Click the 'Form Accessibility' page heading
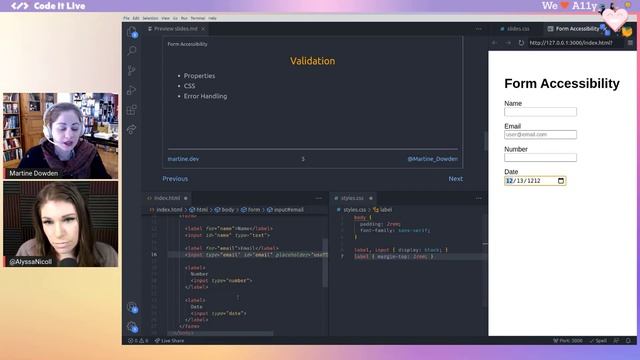This screenshot has width=640, height=360. 562,84
